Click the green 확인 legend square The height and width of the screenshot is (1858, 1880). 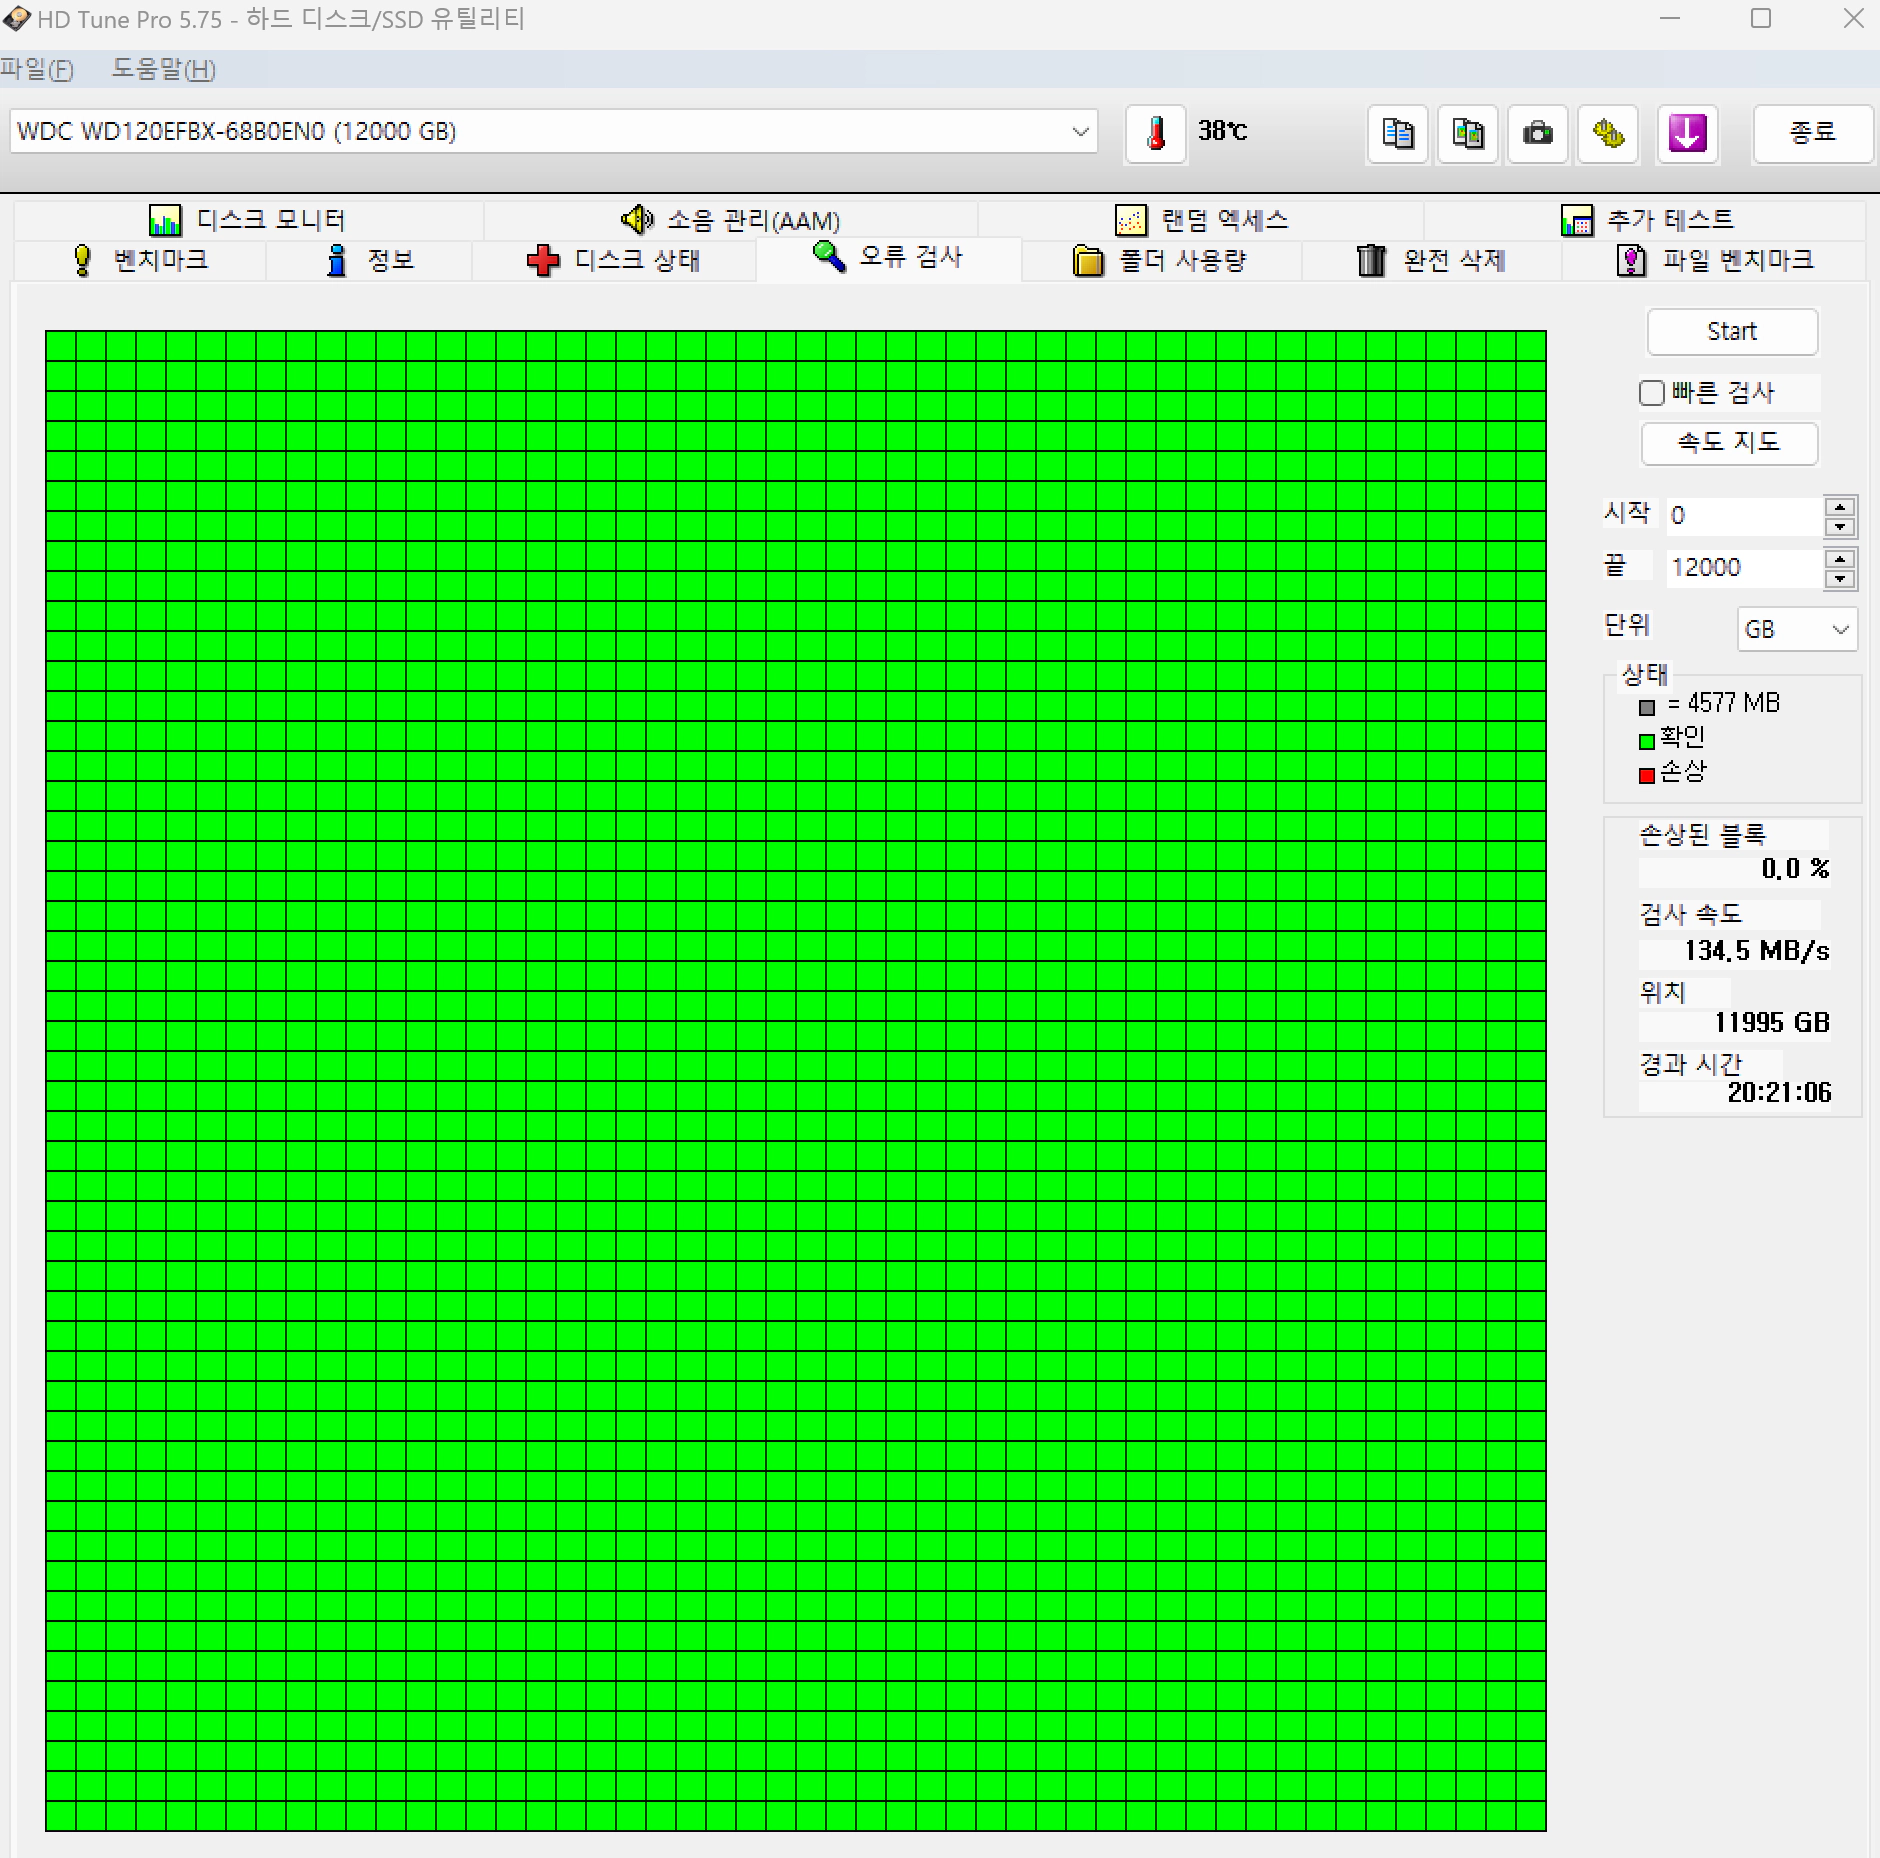tap(1647, 741)
